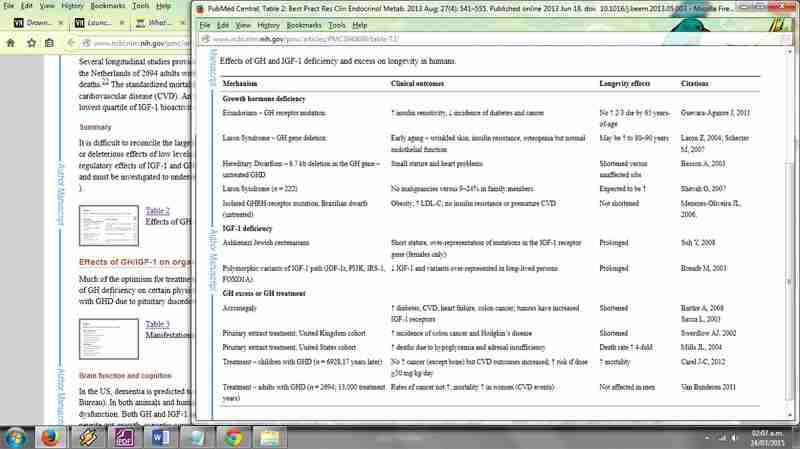Click the Citations column header
The image size is (800, 449).
click(694, 83)
